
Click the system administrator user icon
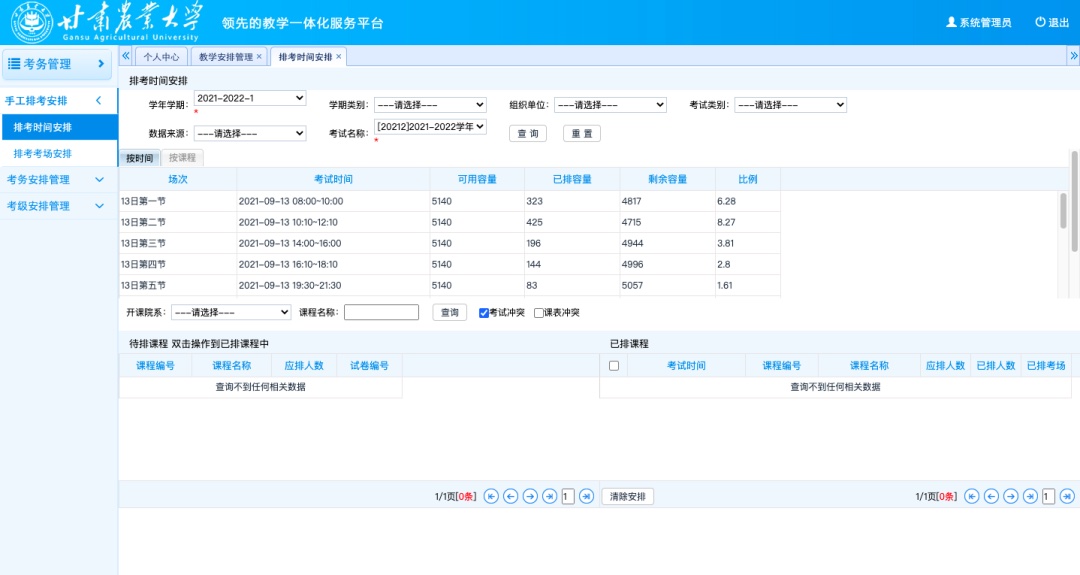tap(951, 22)
